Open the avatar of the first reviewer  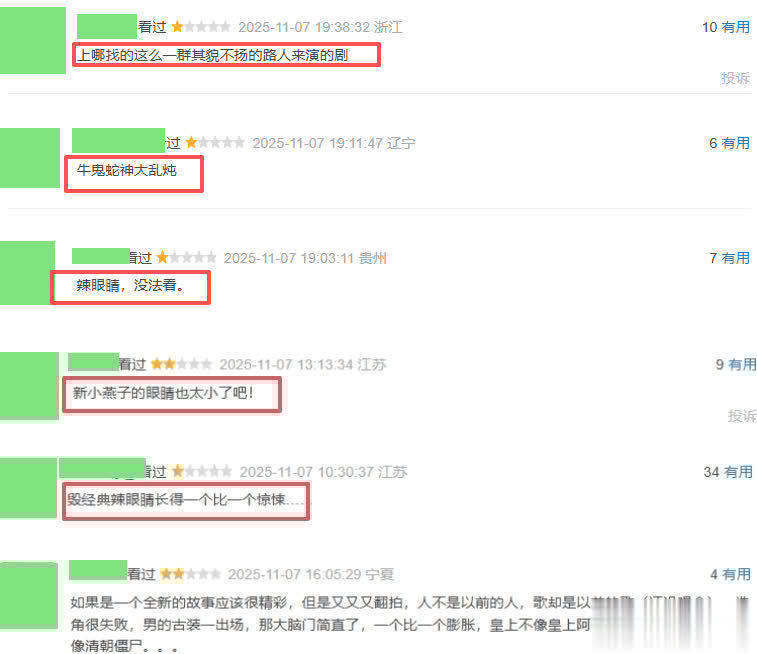click(x=33, y=41)
